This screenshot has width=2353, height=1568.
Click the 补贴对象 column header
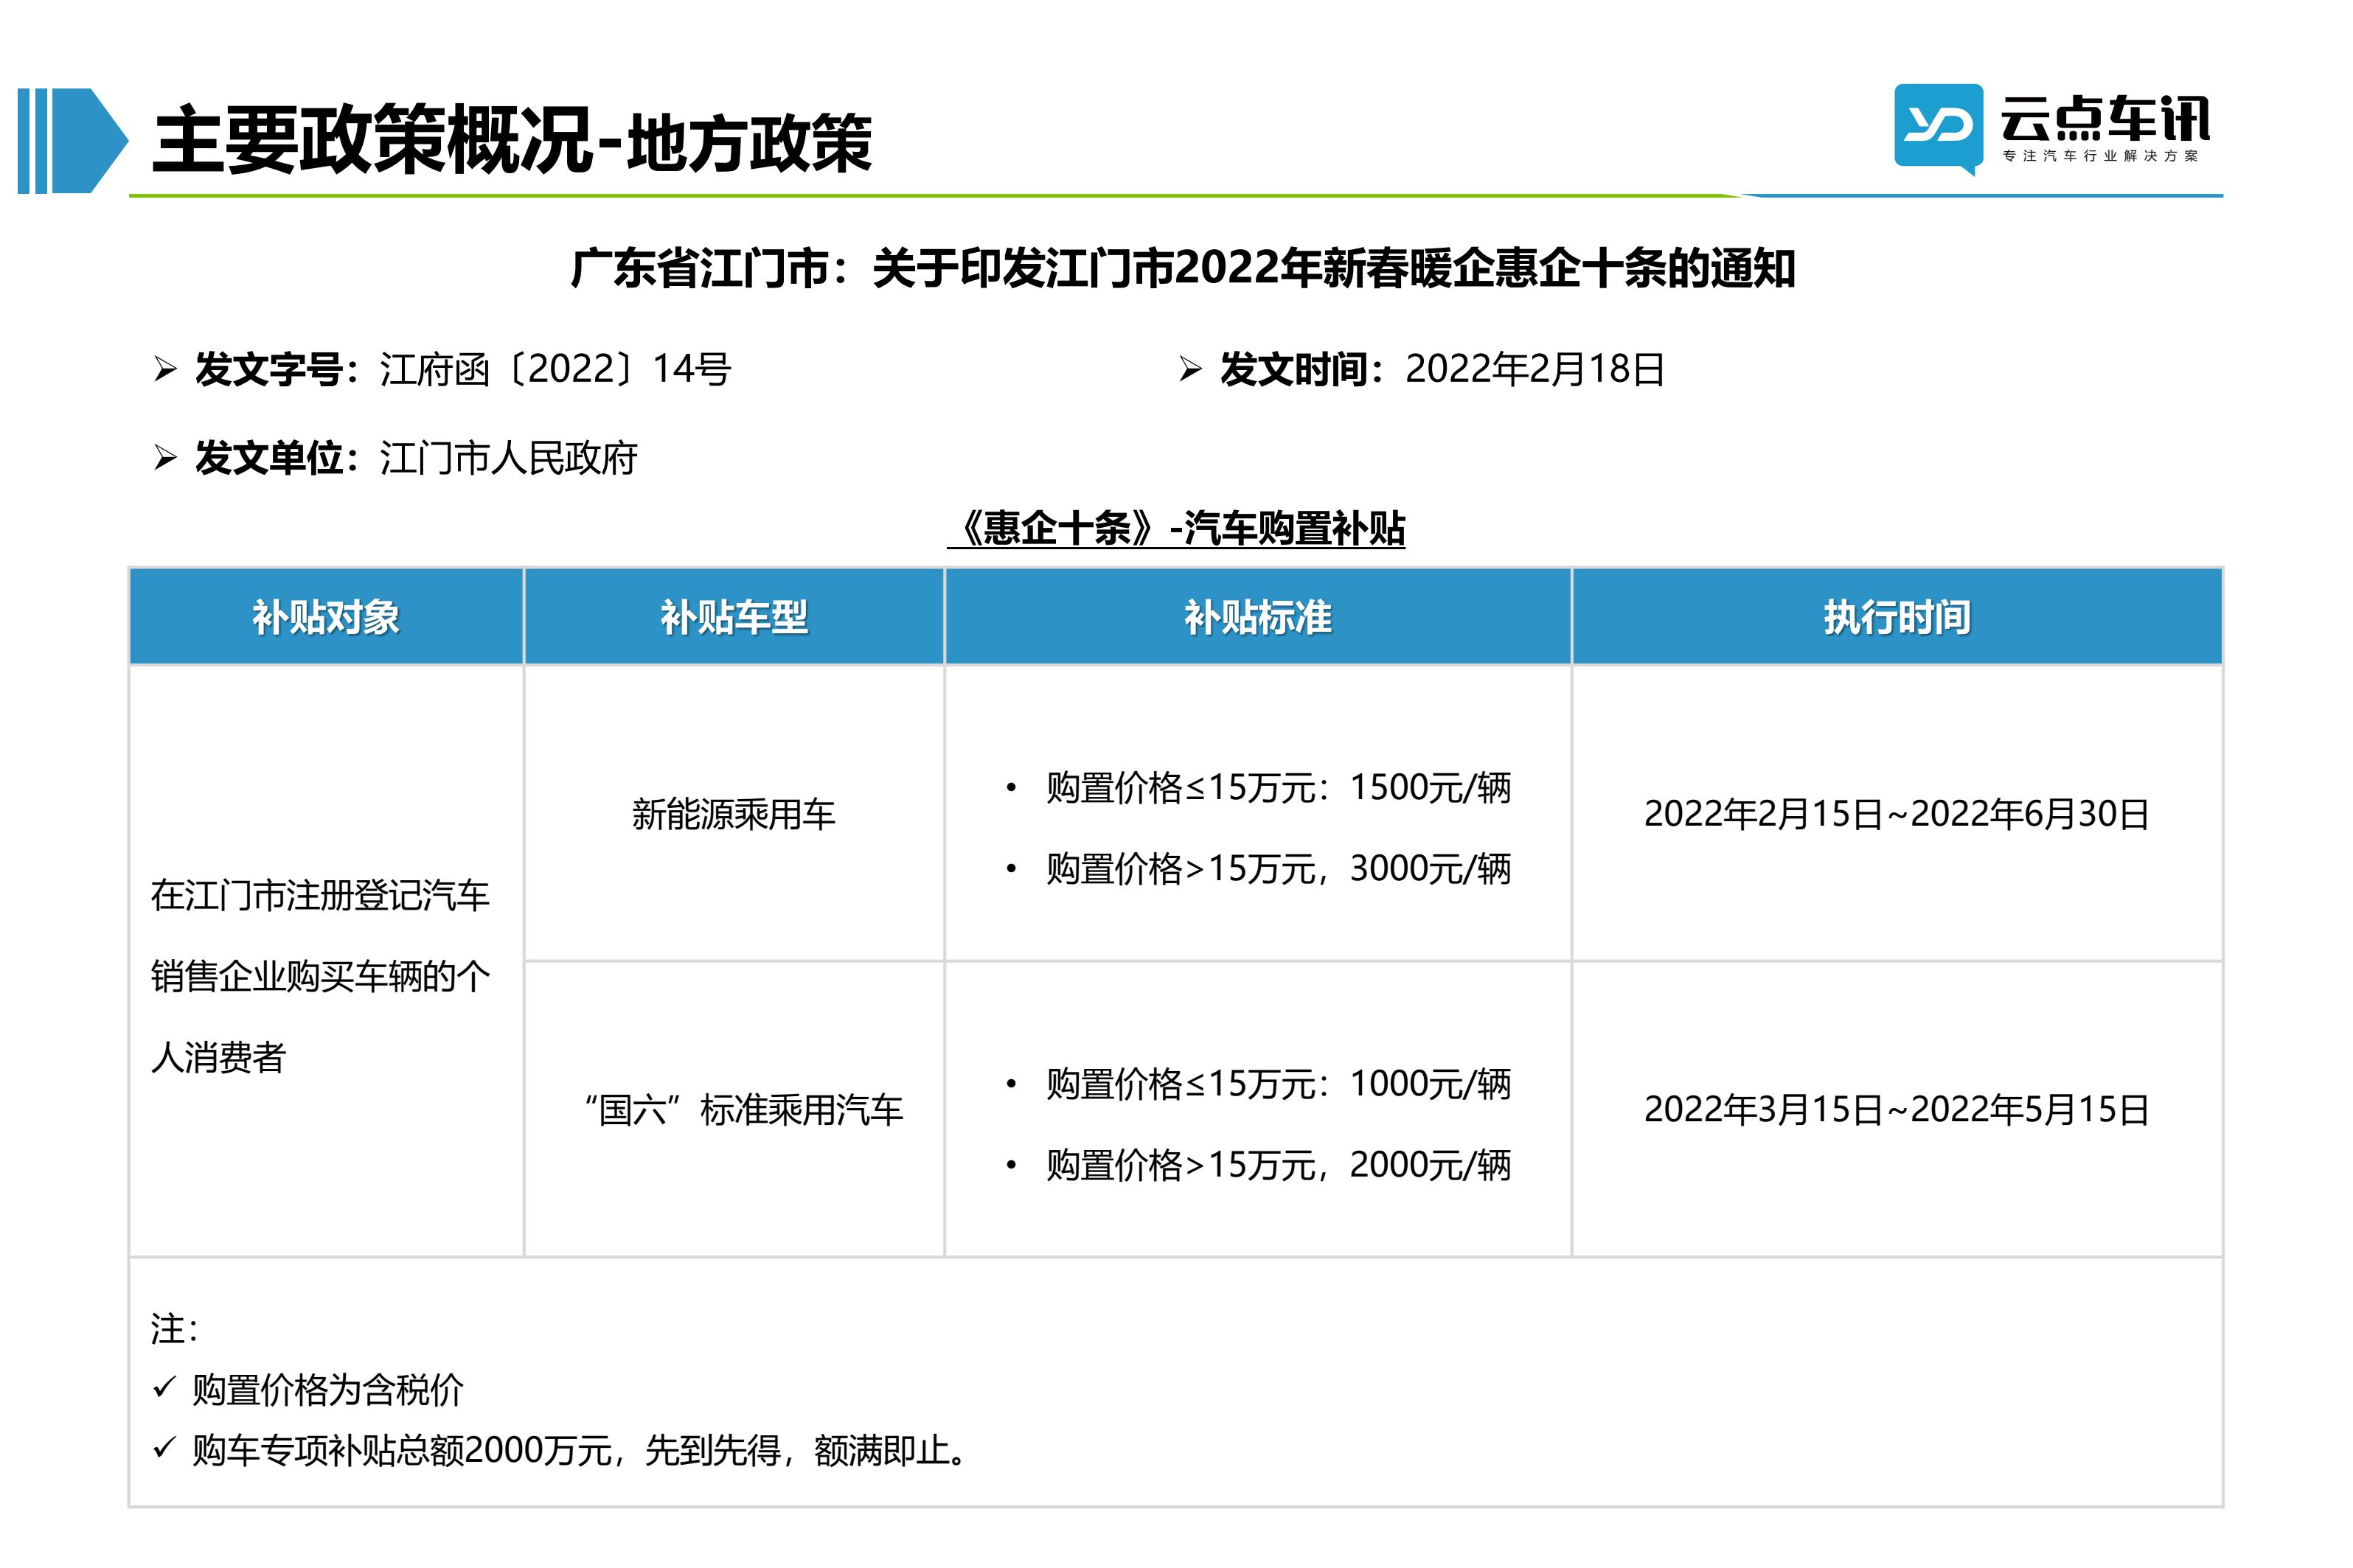click(326, 617)
